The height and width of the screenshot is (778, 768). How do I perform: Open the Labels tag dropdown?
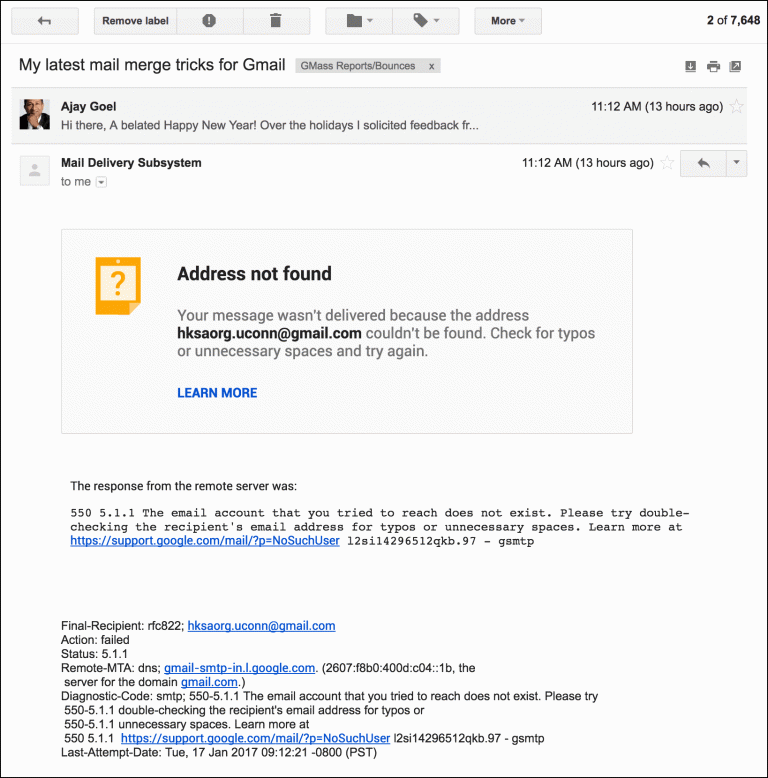point(426,21)
